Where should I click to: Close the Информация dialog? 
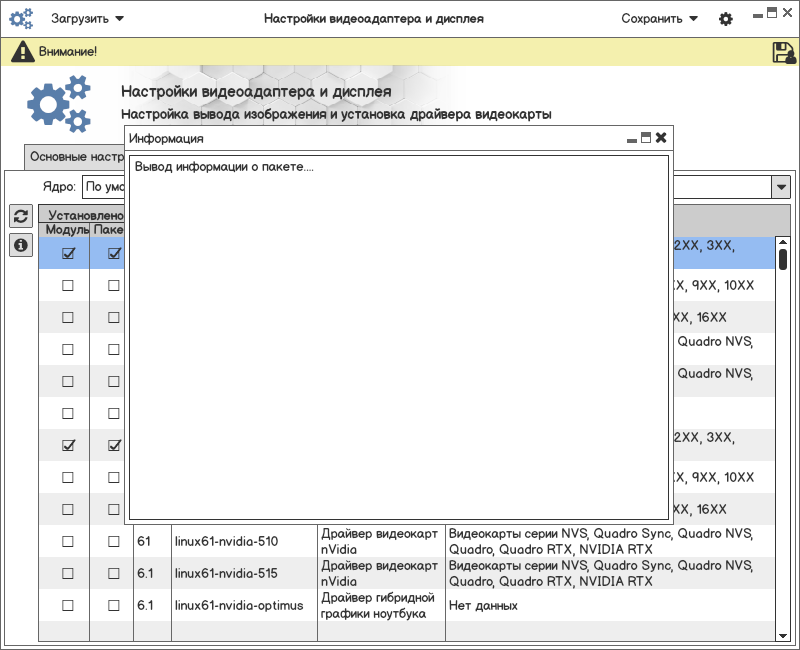(x=661, y=138)
